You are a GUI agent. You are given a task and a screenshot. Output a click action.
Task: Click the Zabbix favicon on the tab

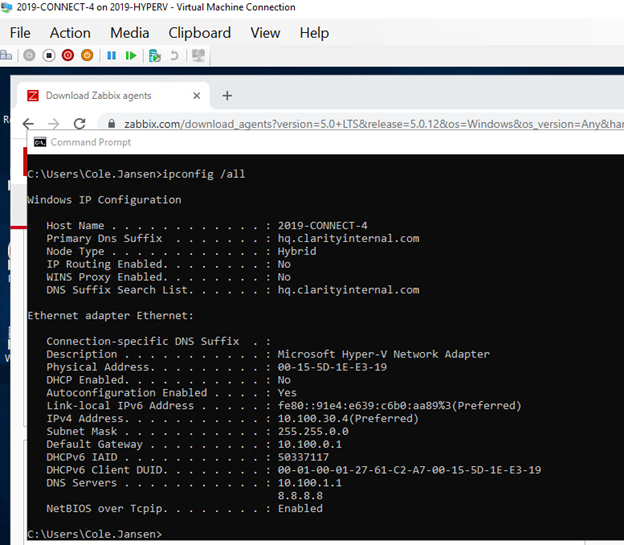pos(33,96)
